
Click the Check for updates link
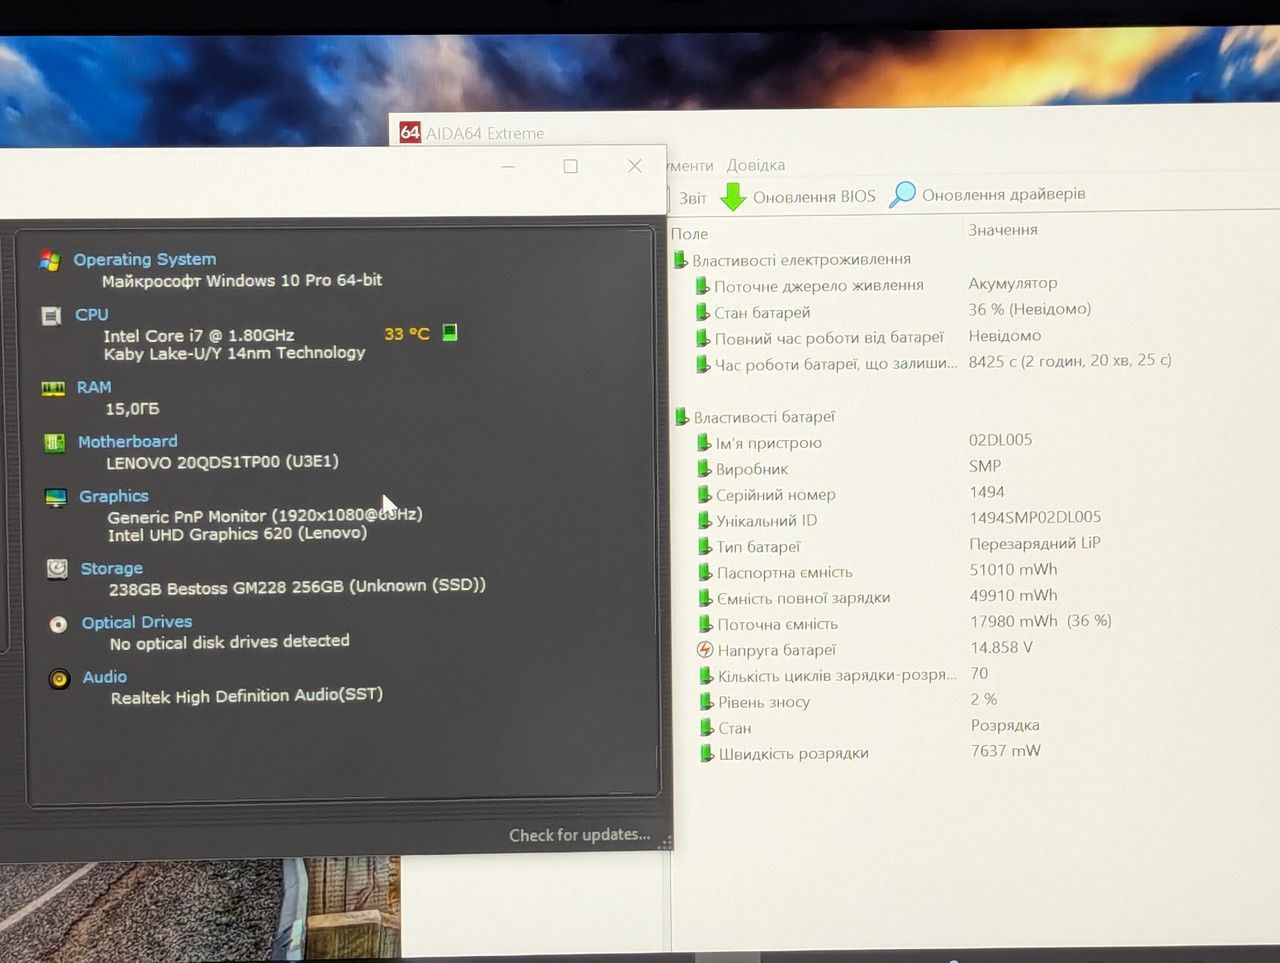[x=579, y=835]
